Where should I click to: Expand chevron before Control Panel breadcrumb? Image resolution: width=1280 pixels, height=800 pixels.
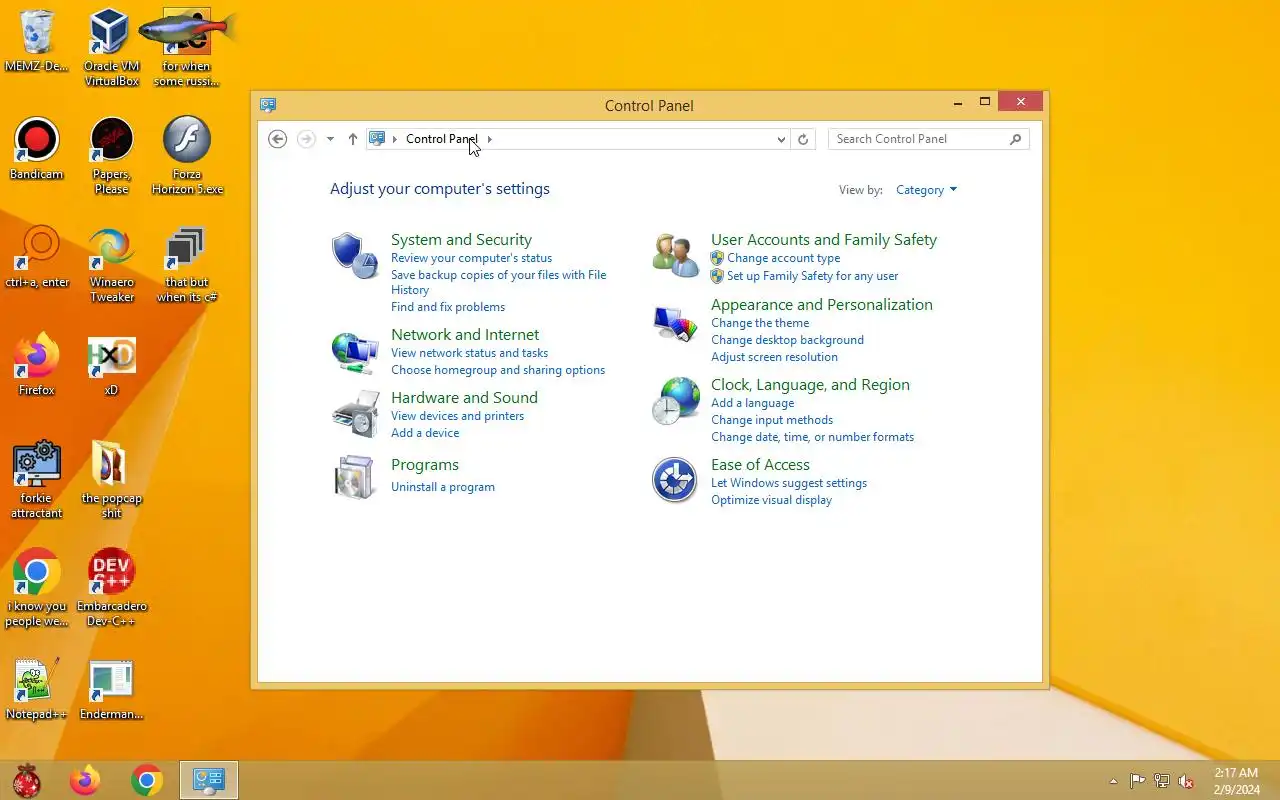(x=395, y=139)
